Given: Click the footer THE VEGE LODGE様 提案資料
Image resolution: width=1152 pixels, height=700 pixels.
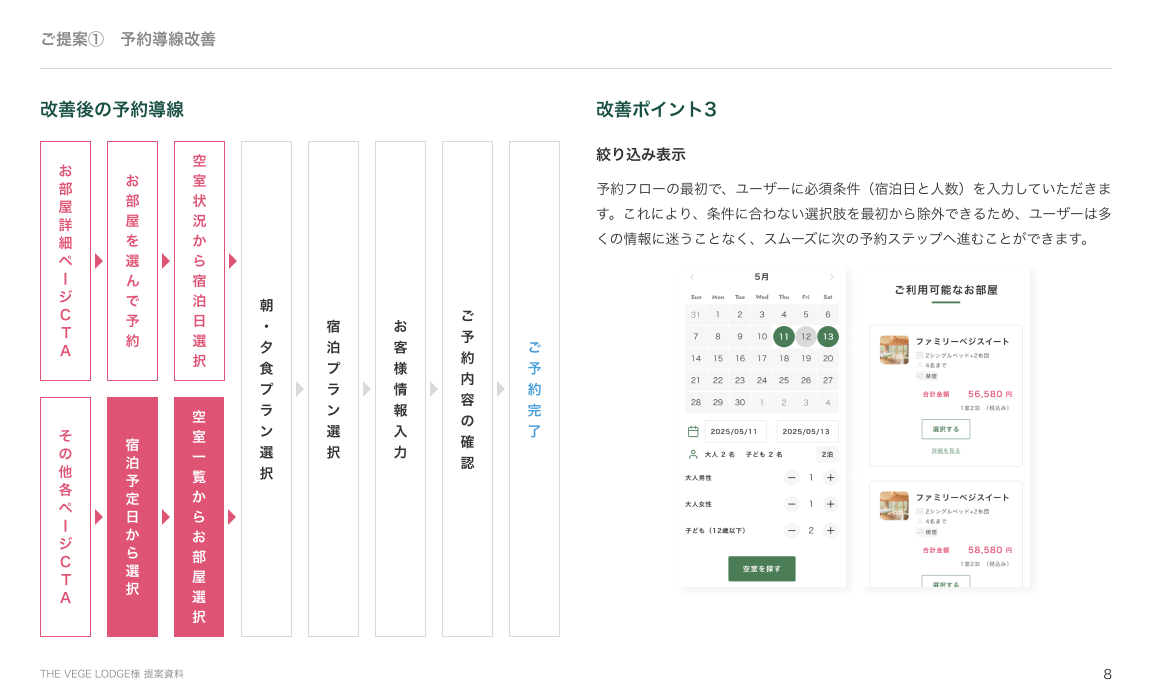Looking at the screenshot, I should click(x=112, y=674).
